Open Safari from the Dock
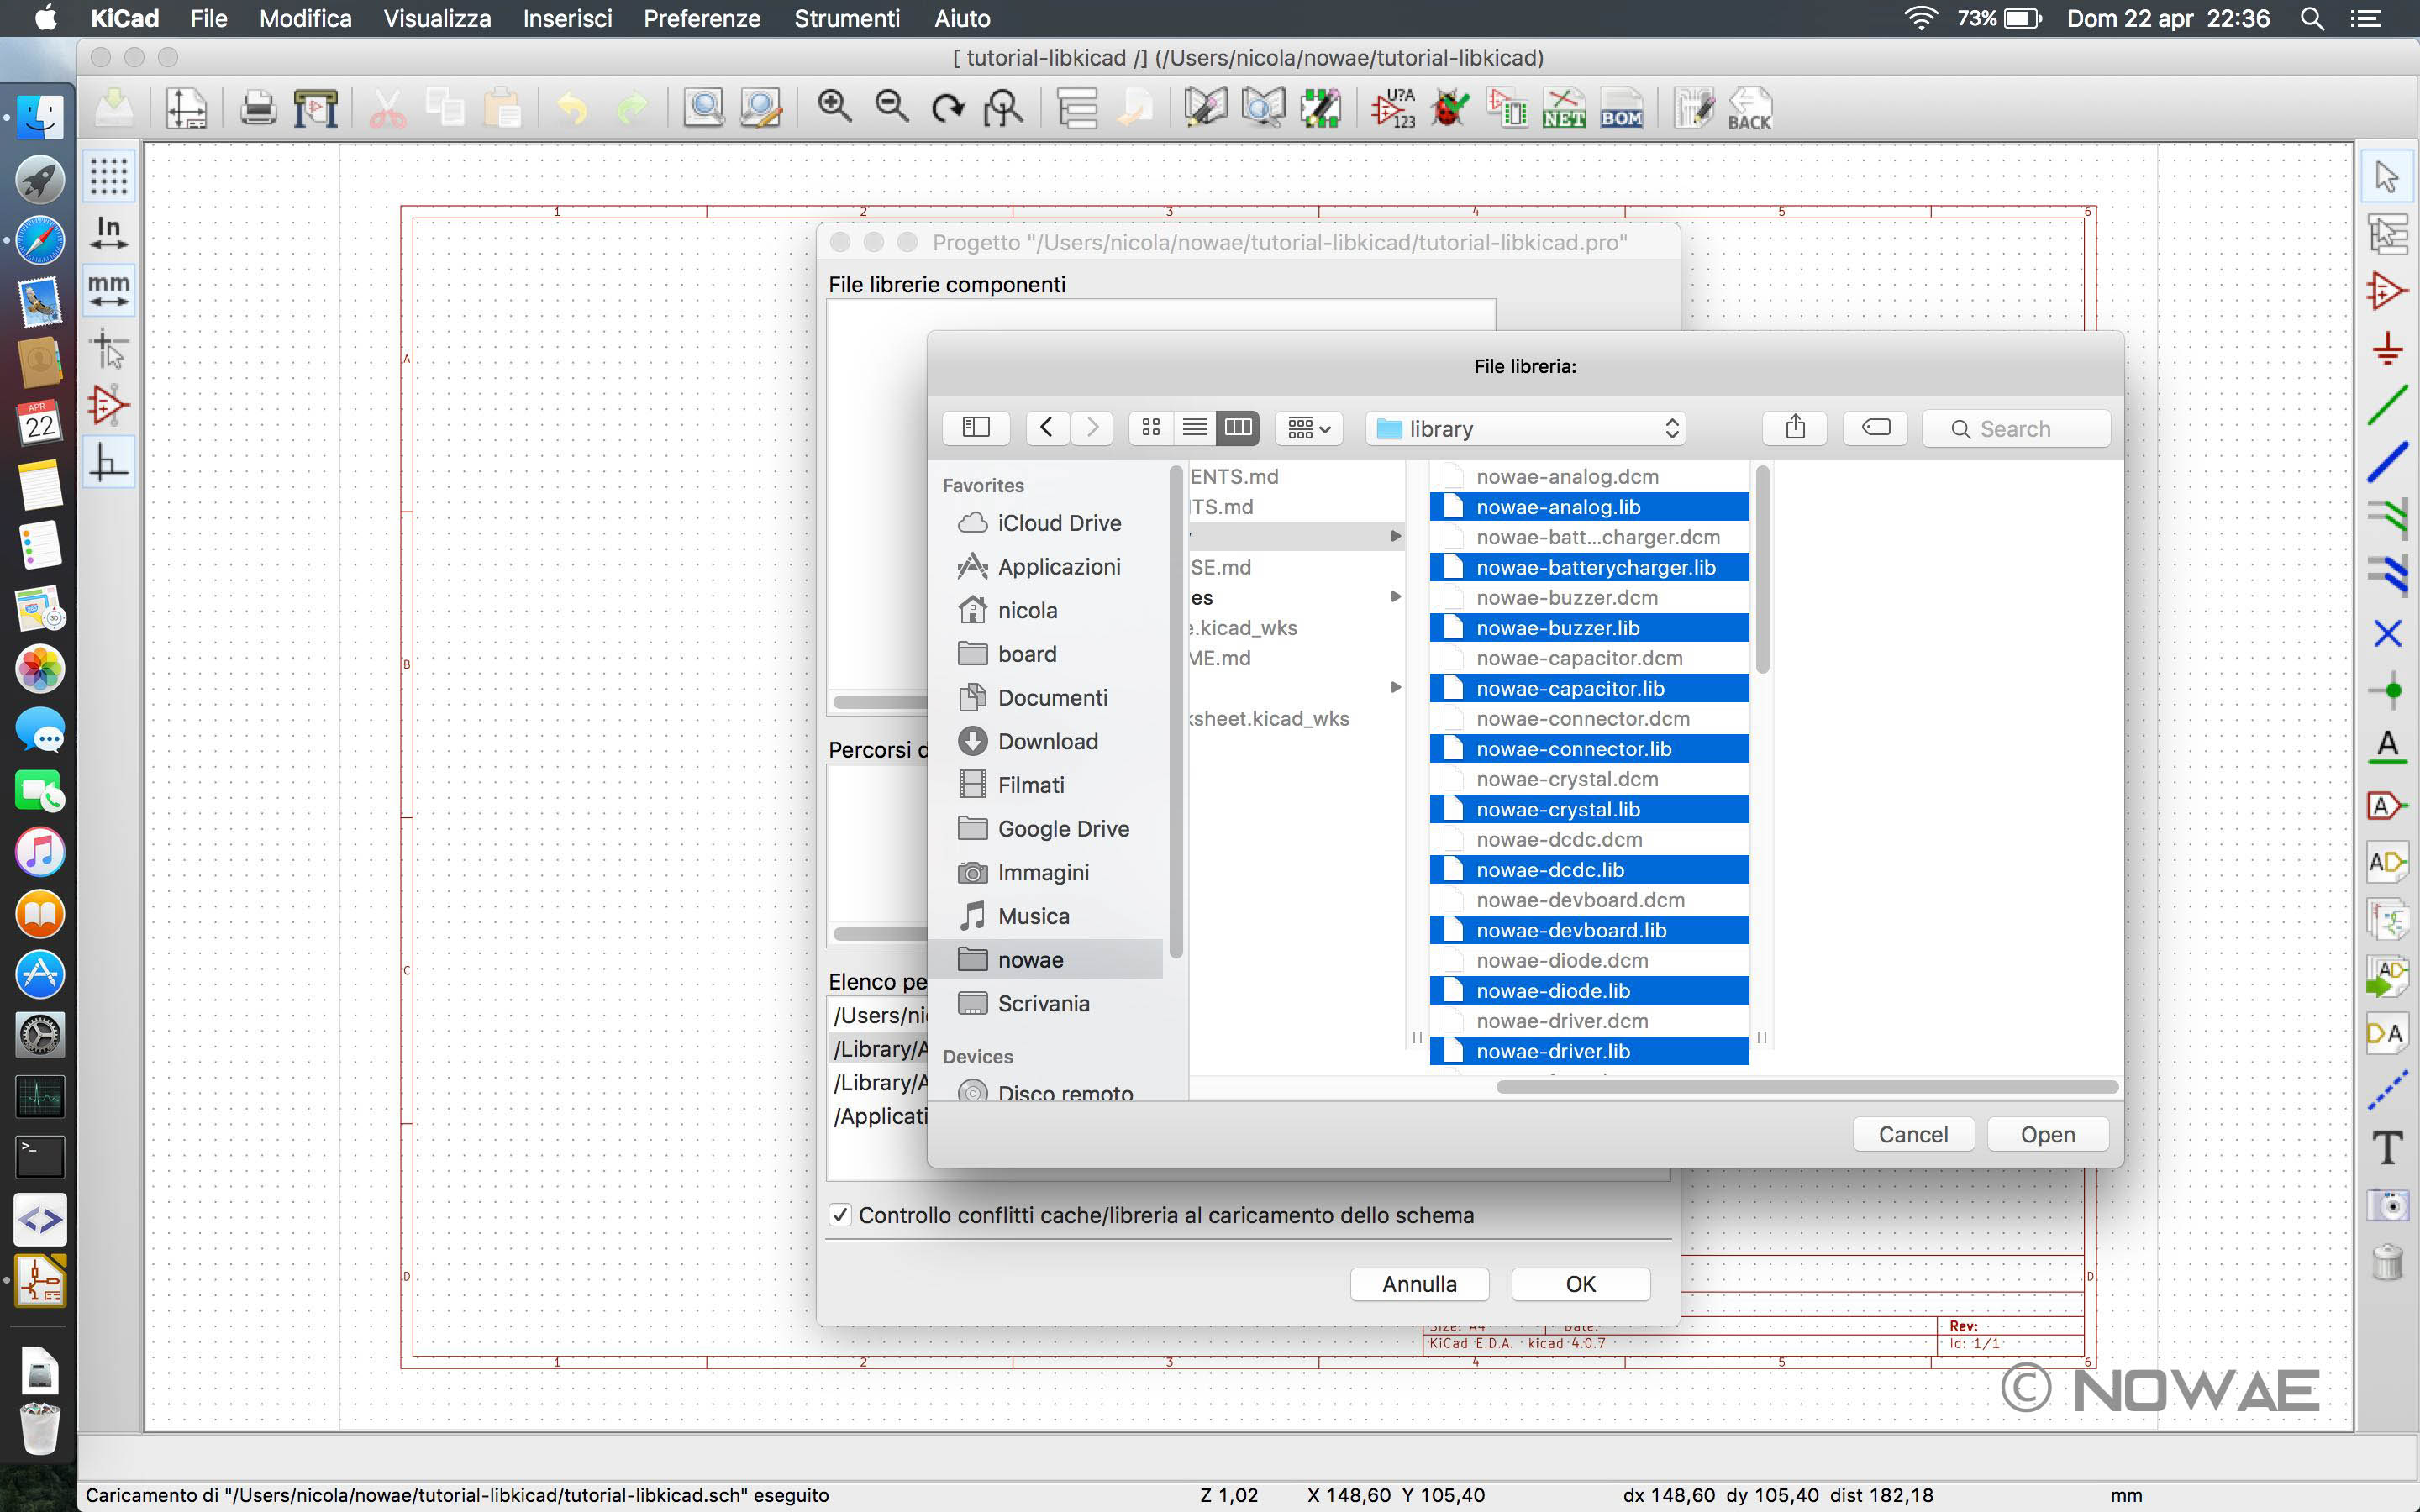This screenshot has width=2420, height=1512. 40,241
